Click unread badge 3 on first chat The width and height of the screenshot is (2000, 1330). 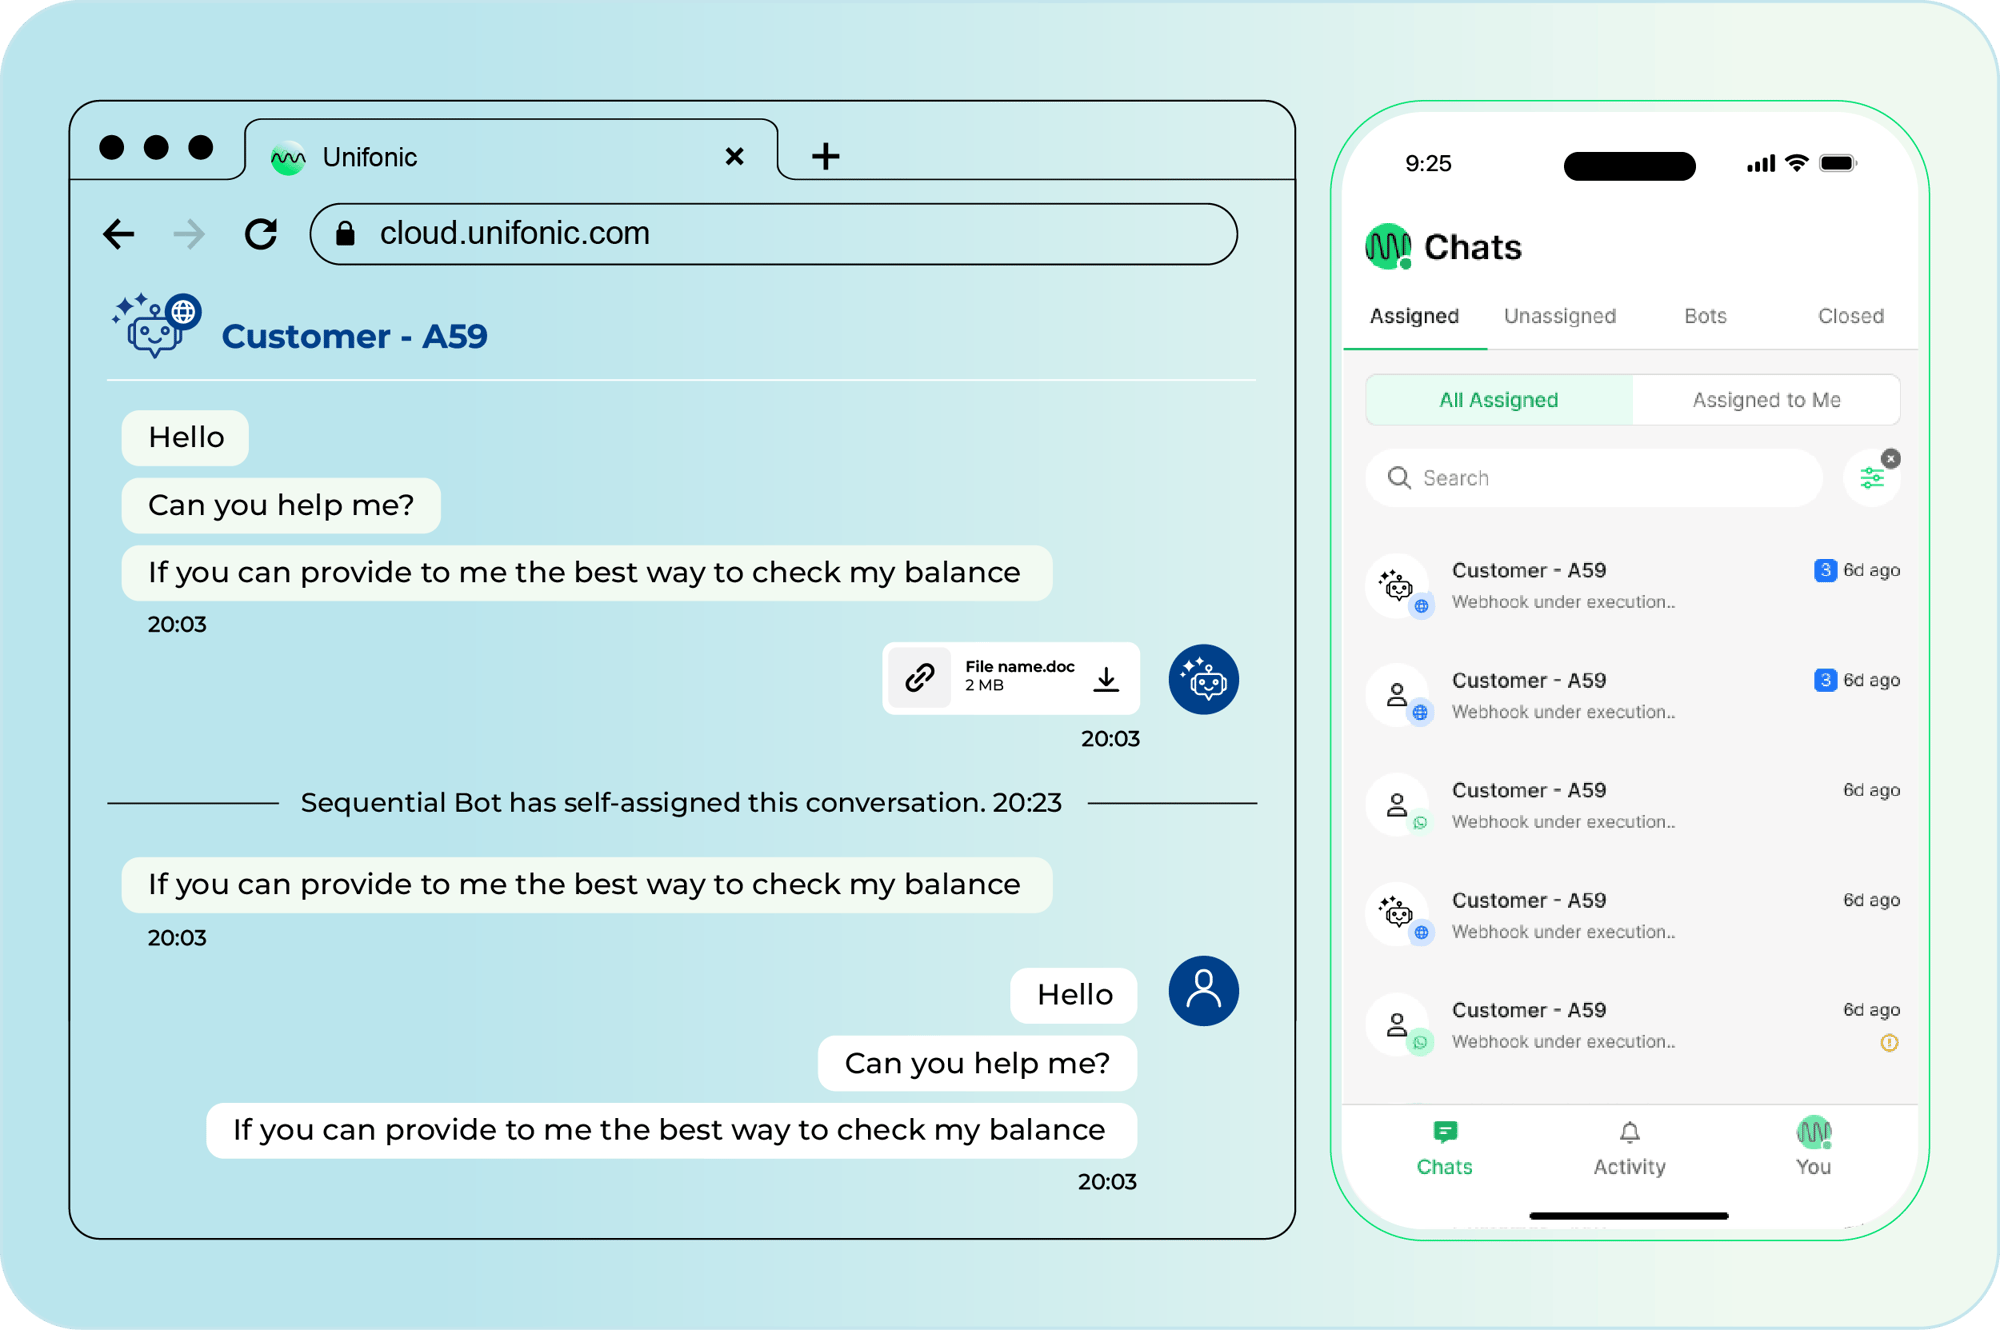tap(1825, 570)
